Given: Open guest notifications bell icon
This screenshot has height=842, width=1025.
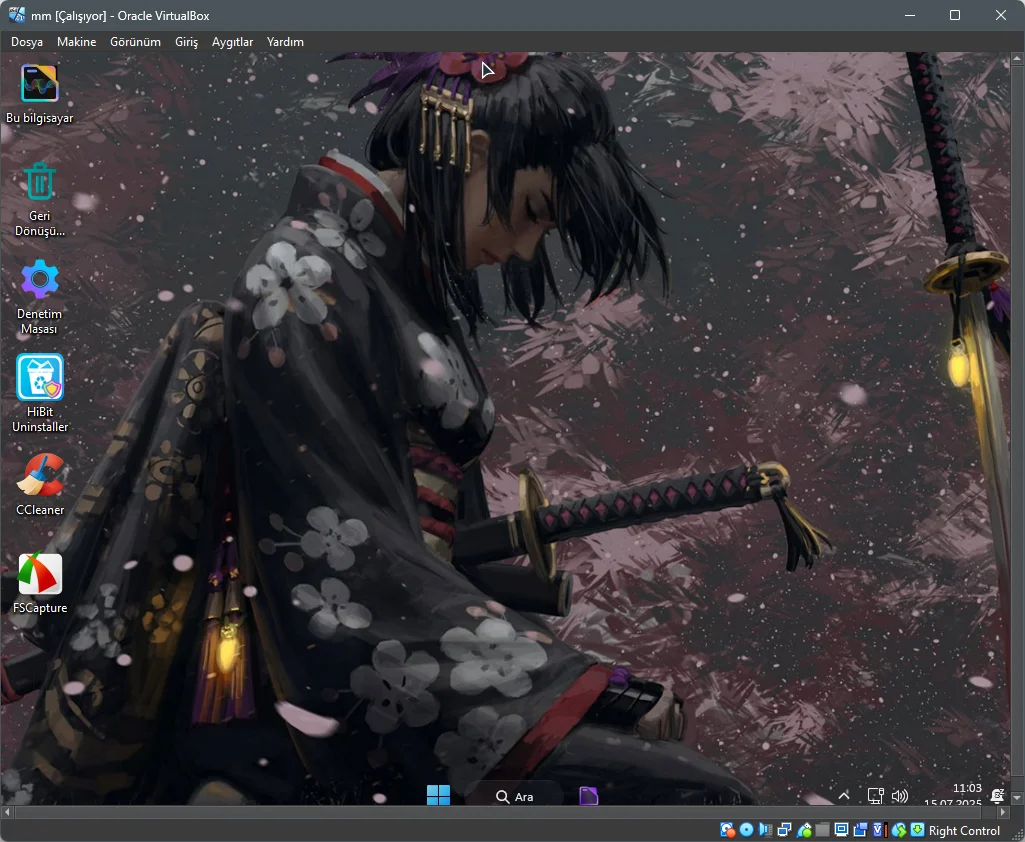Looking at the screenshot, I should coord(997,795).
